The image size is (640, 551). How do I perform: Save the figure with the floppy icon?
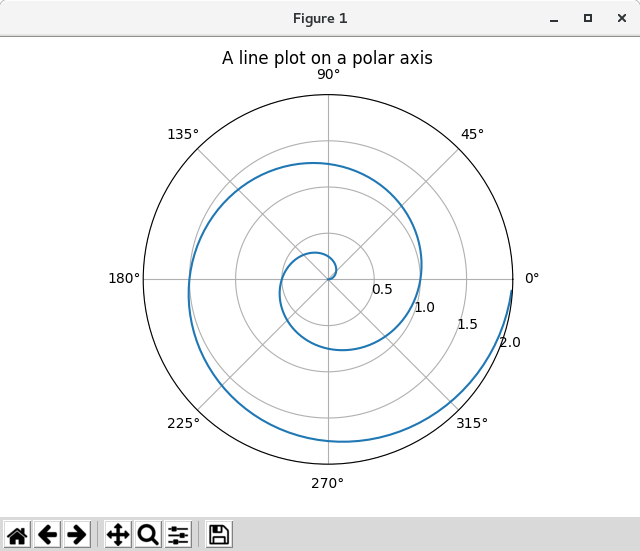219,535
